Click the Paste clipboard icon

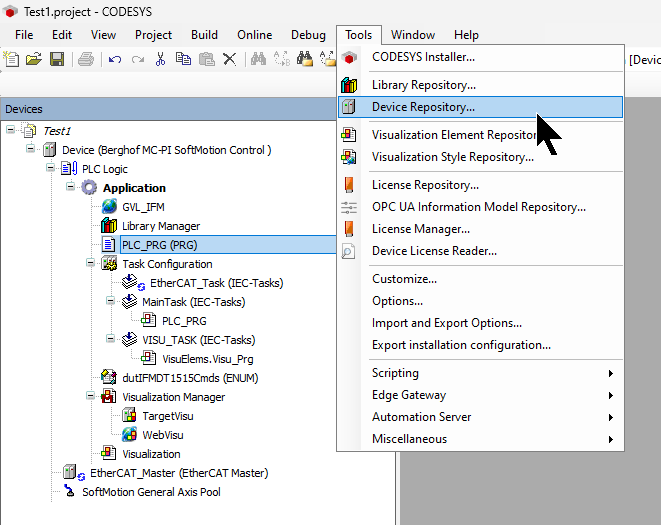pos(207,59)
